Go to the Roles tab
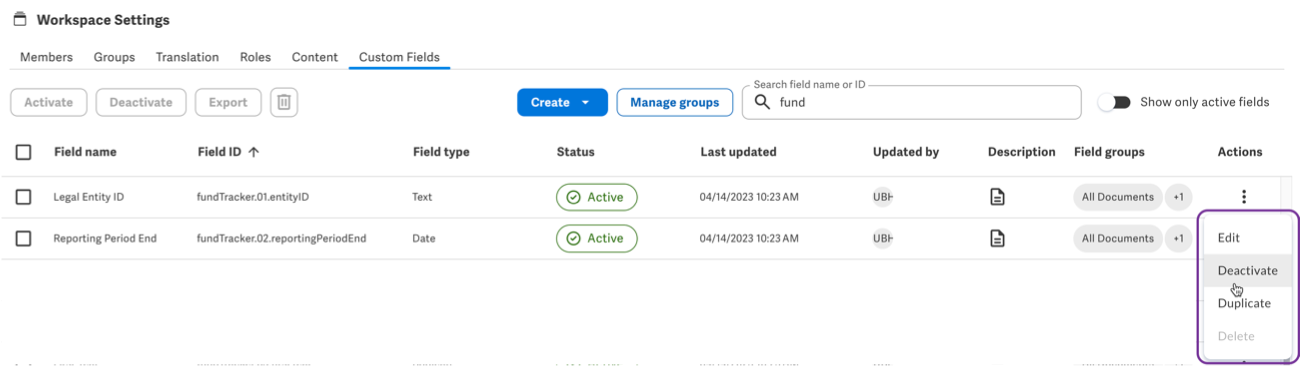The height and width of the screenshot is (366, 1300). pos(255,57)
